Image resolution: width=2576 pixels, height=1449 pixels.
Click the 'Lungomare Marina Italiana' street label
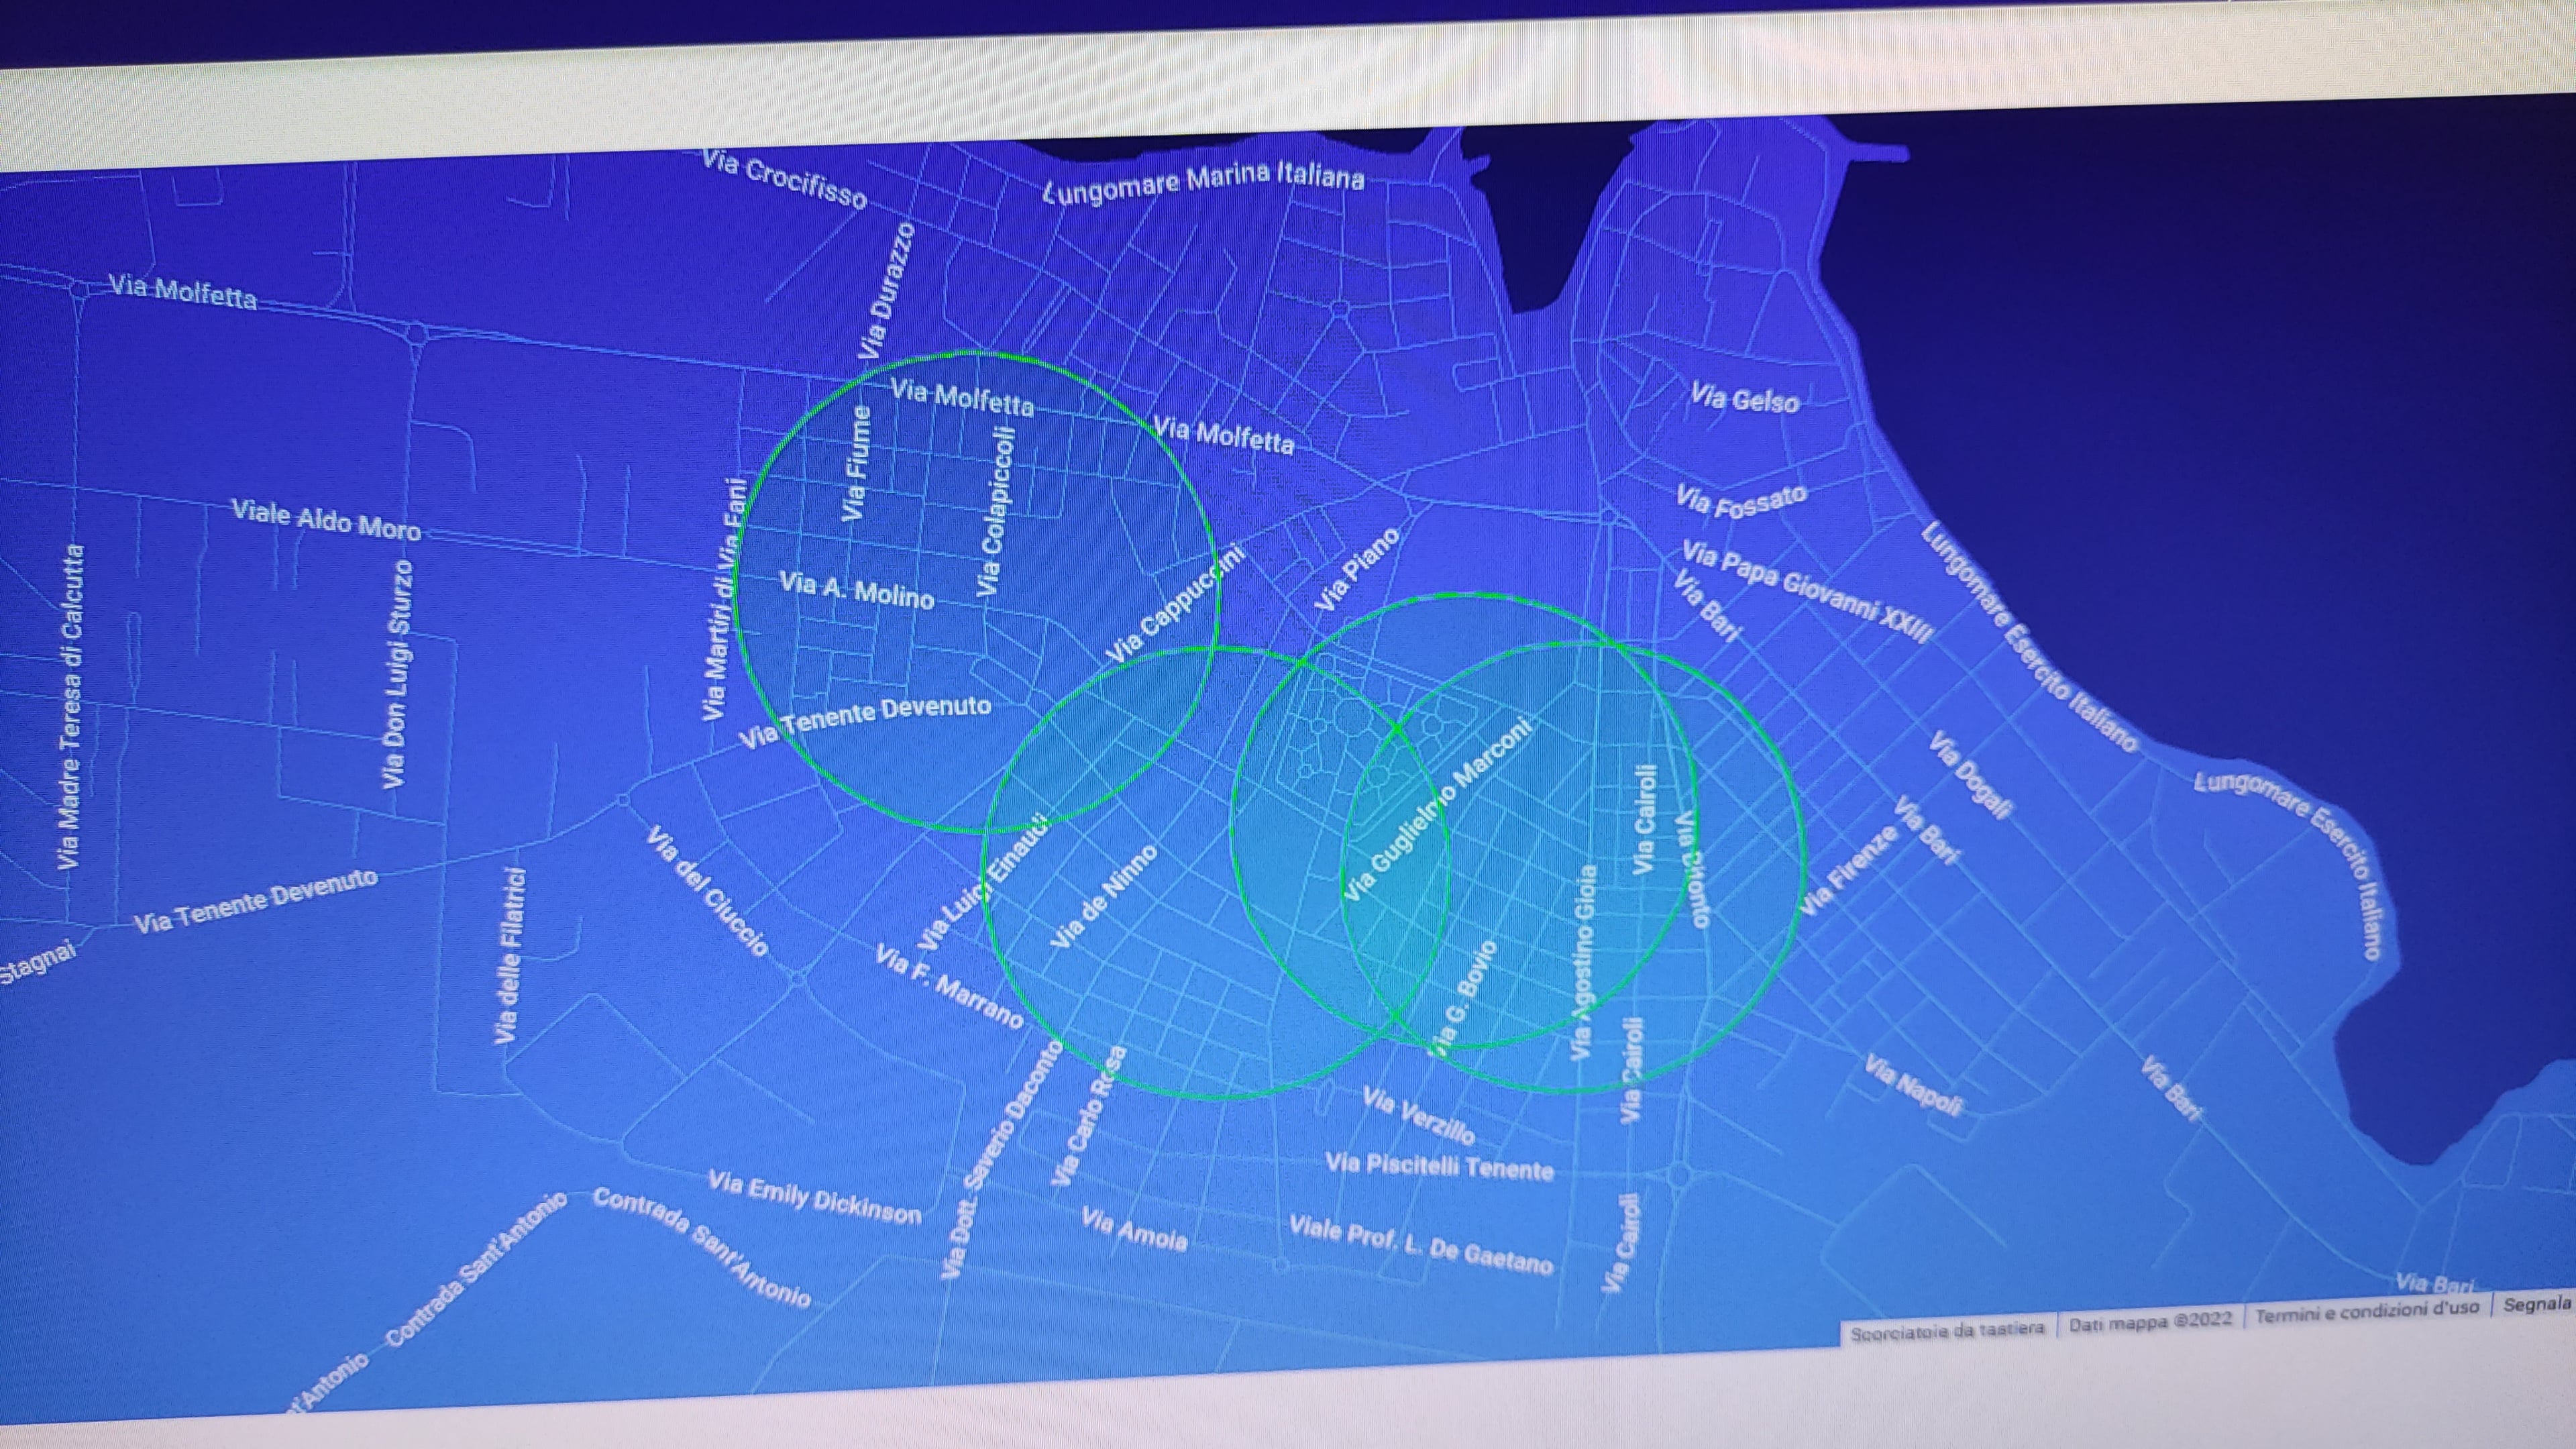point(1203,183)
